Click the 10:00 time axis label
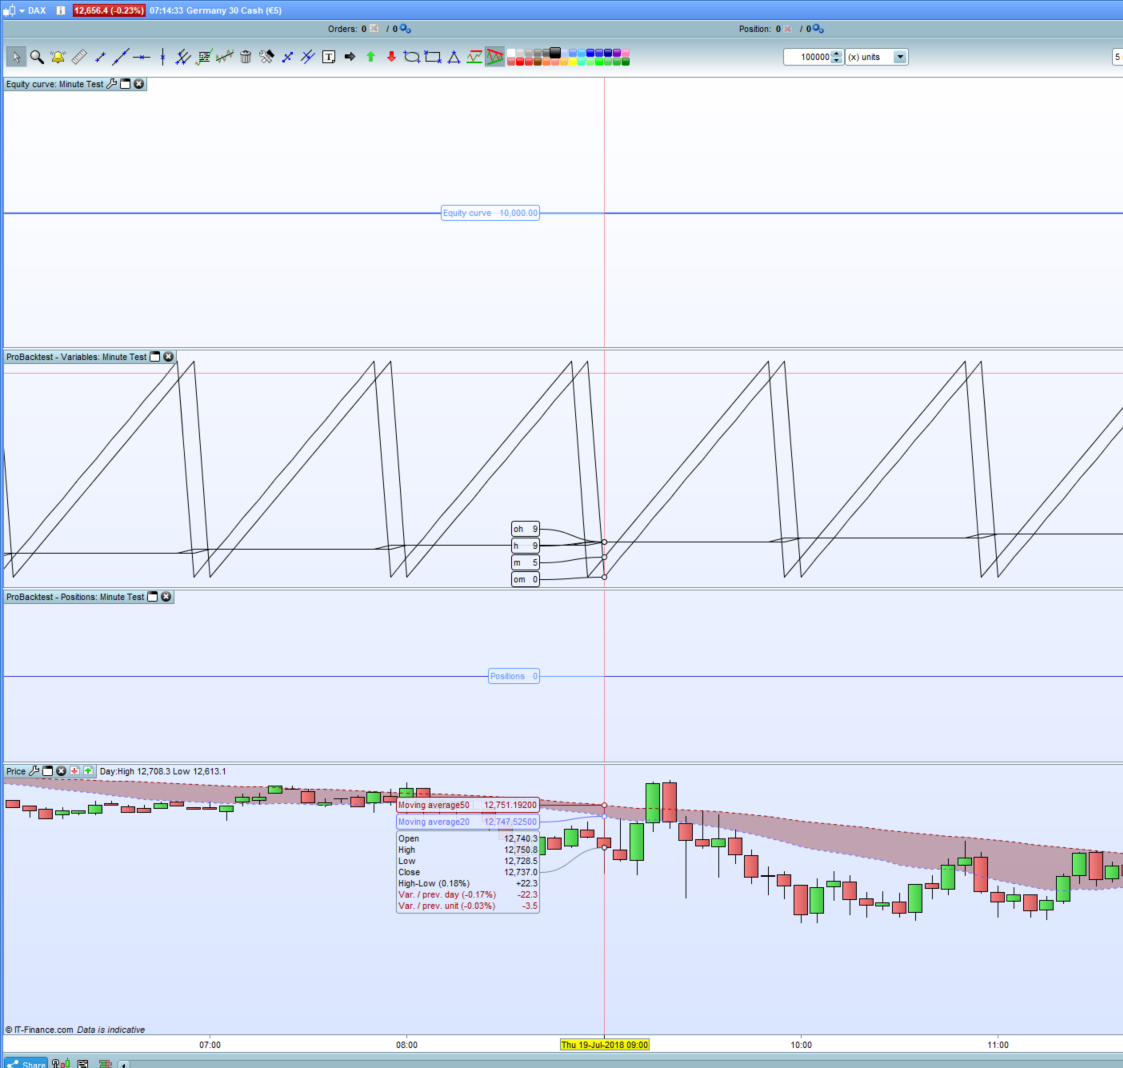1123x1068 pixels. pos(801,1045)
